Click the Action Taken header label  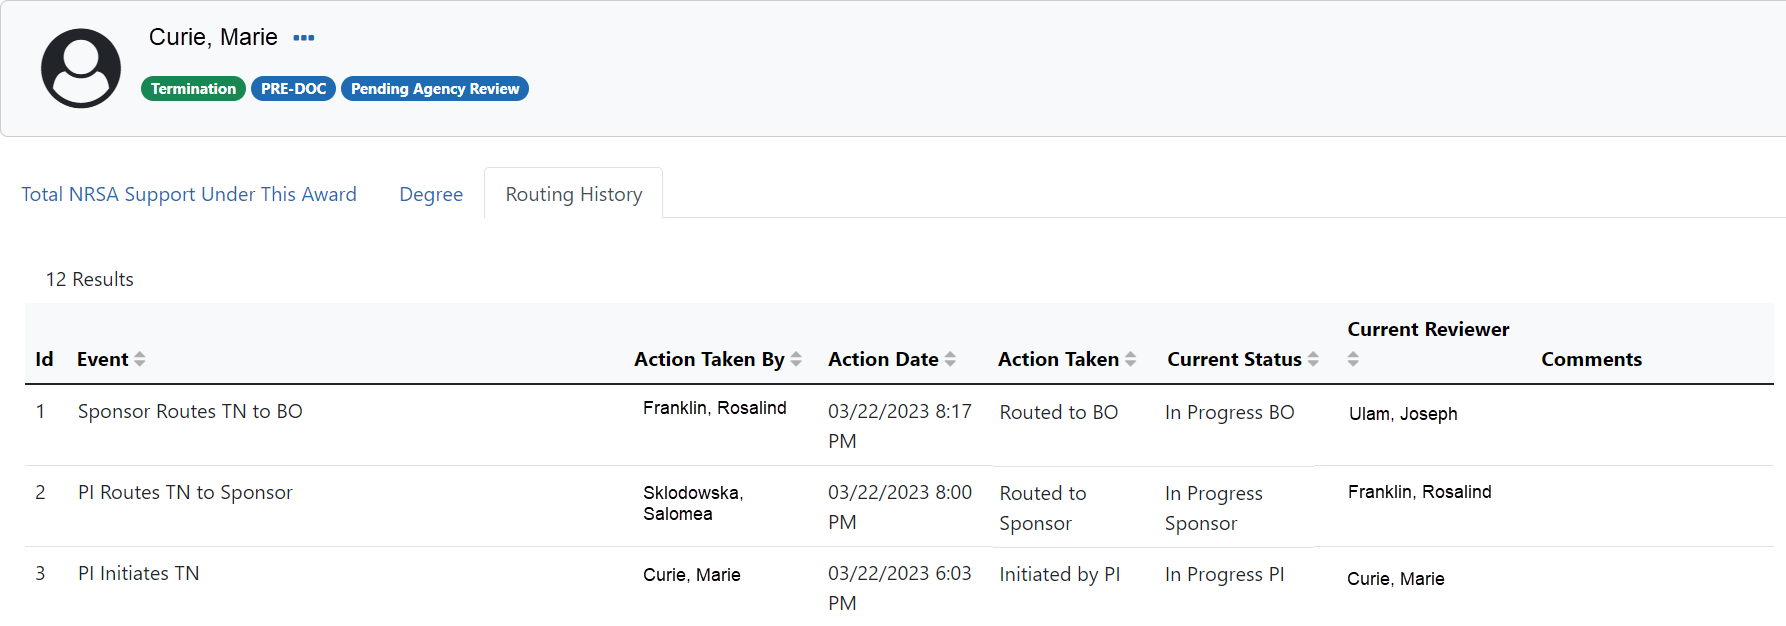pyautogui.click(x=1058, y=359)
